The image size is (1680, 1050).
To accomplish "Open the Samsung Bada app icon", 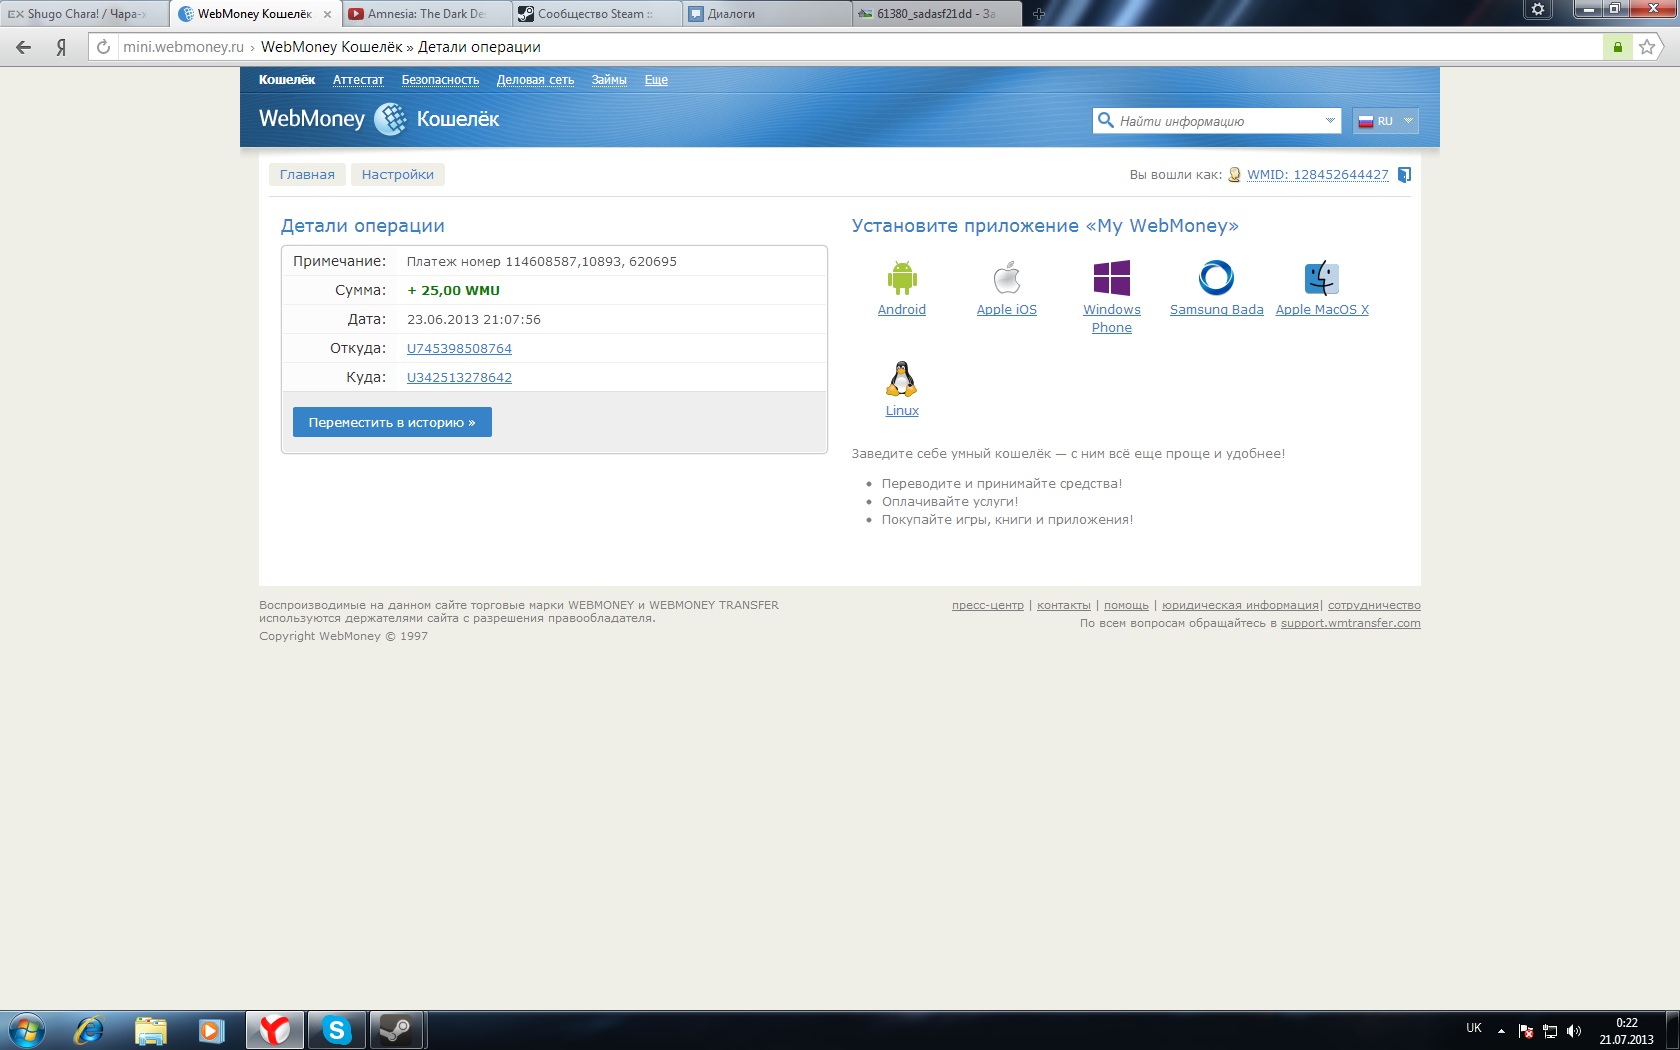I will pyautogui.click(x=1216, y=277).
